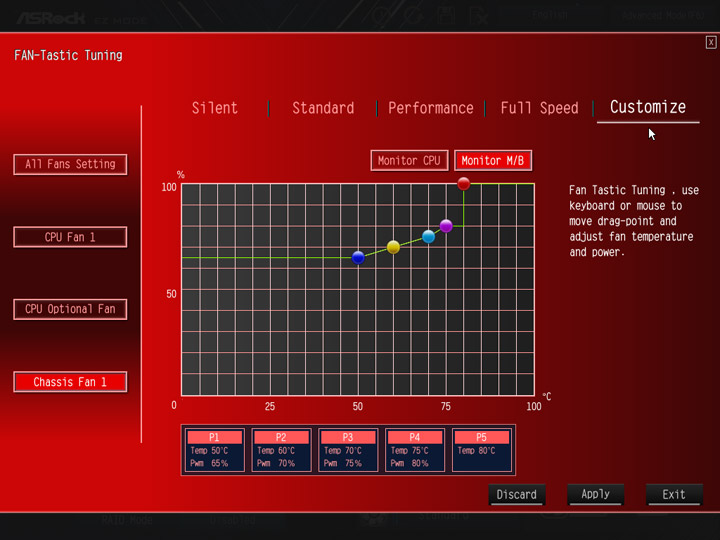Select the yellow P2 drag-point
Viewport: 720px width, 540px height.
(393, 247)
